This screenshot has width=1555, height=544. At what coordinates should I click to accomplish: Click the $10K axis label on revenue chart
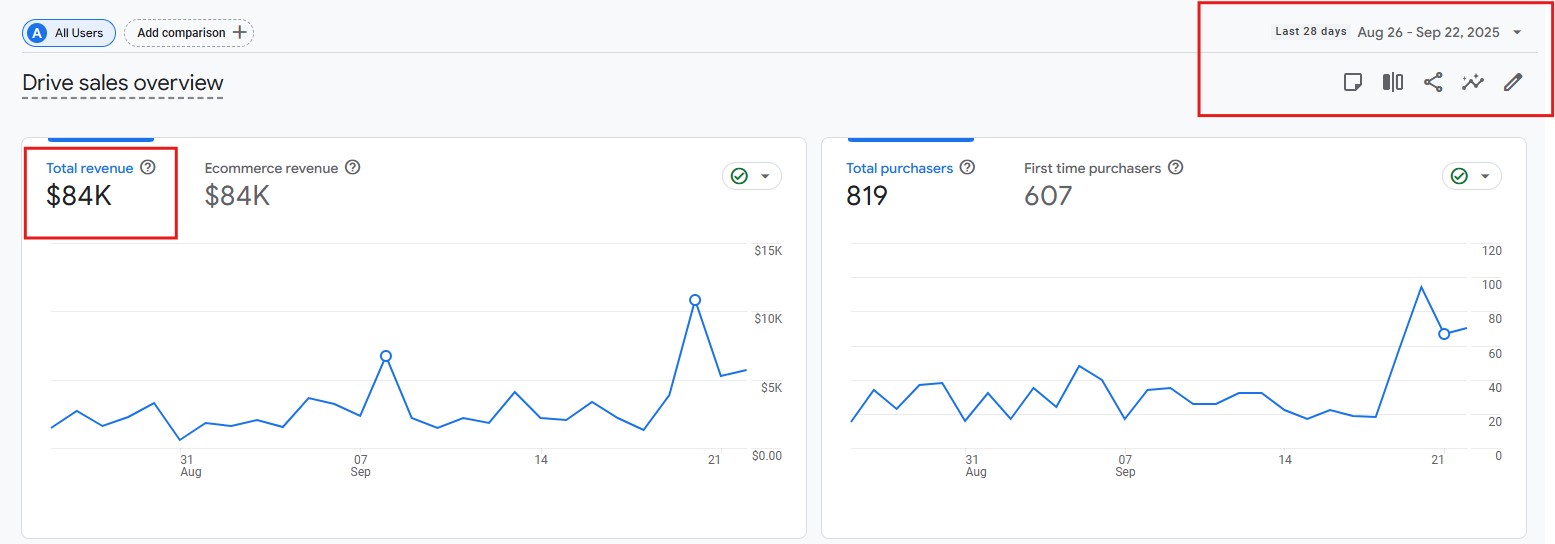click(x=768, y=319)
